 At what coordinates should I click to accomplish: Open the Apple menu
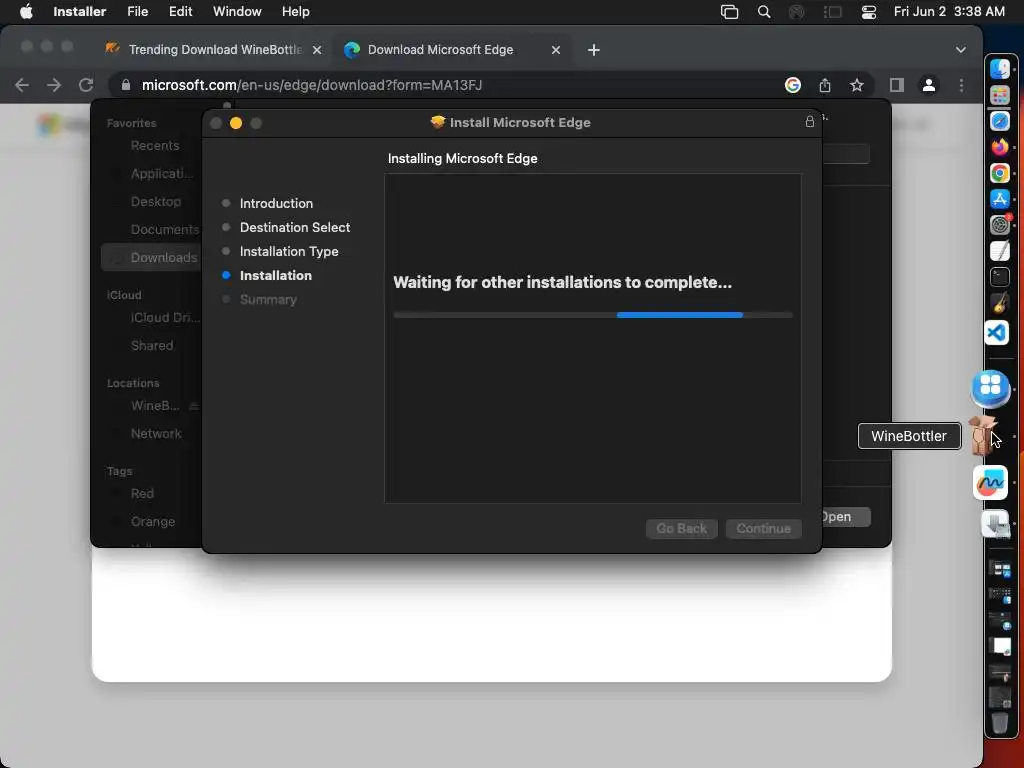[x=26, y=12]
